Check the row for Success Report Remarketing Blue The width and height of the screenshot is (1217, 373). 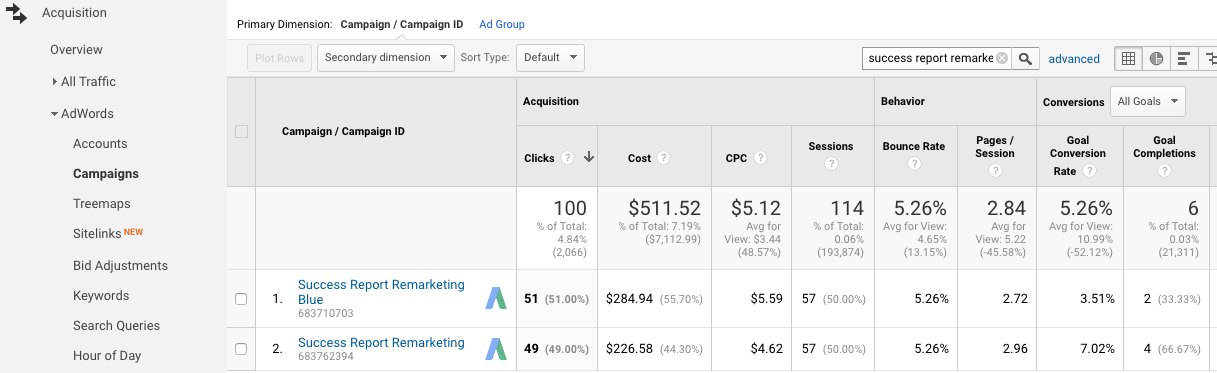[241, 299]
